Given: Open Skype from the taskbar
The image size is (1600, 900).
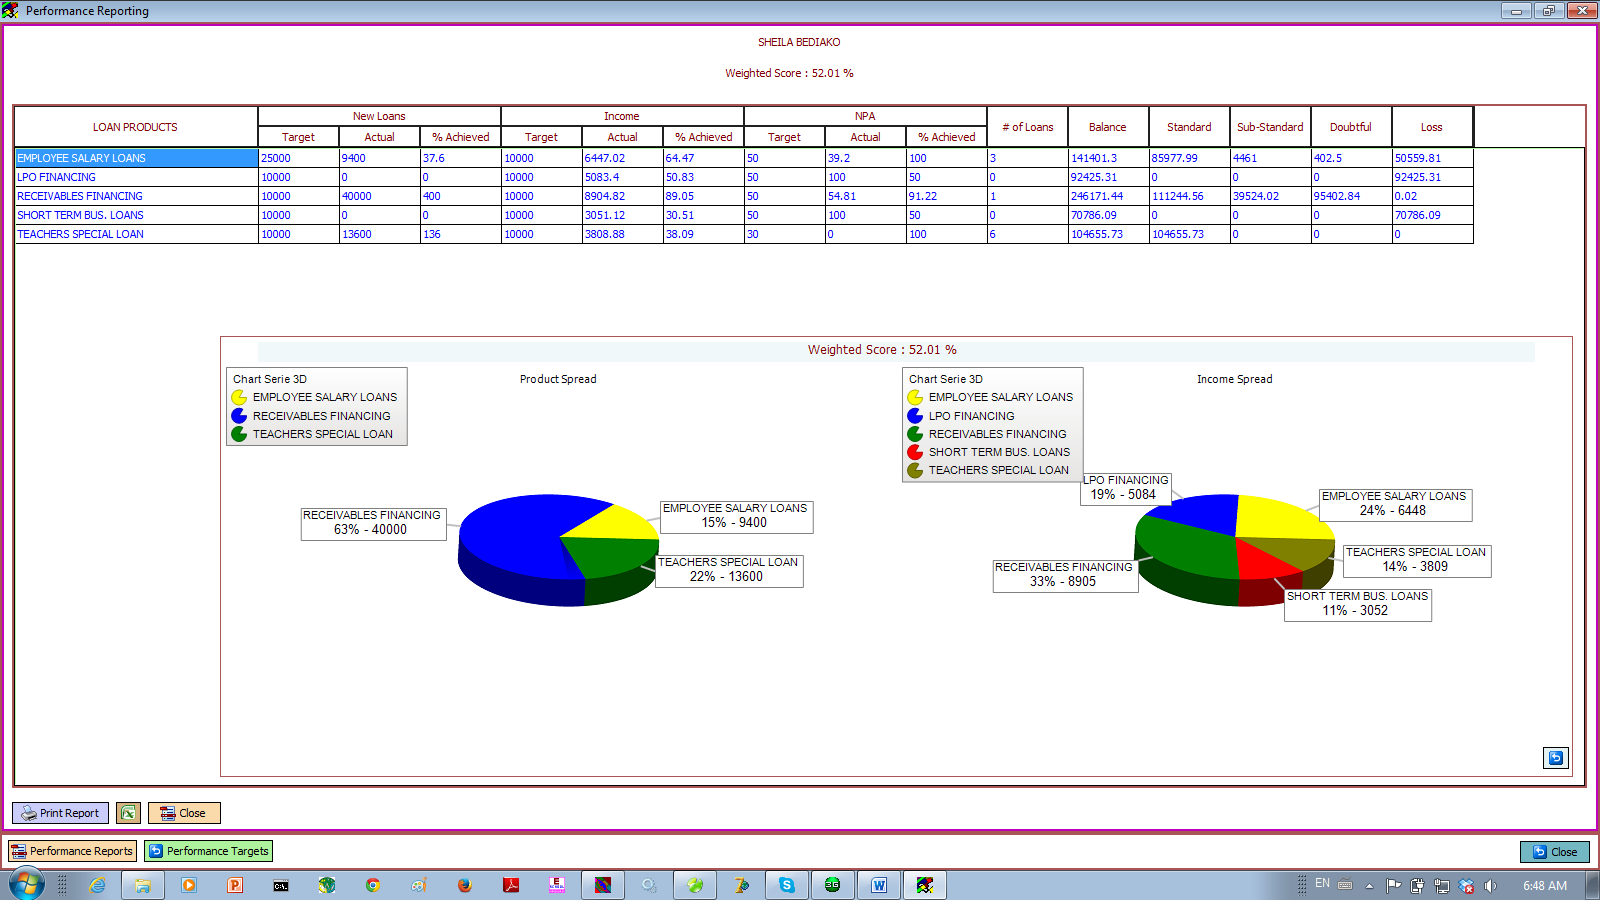Looking at the screenshot, I should (787, 885).
